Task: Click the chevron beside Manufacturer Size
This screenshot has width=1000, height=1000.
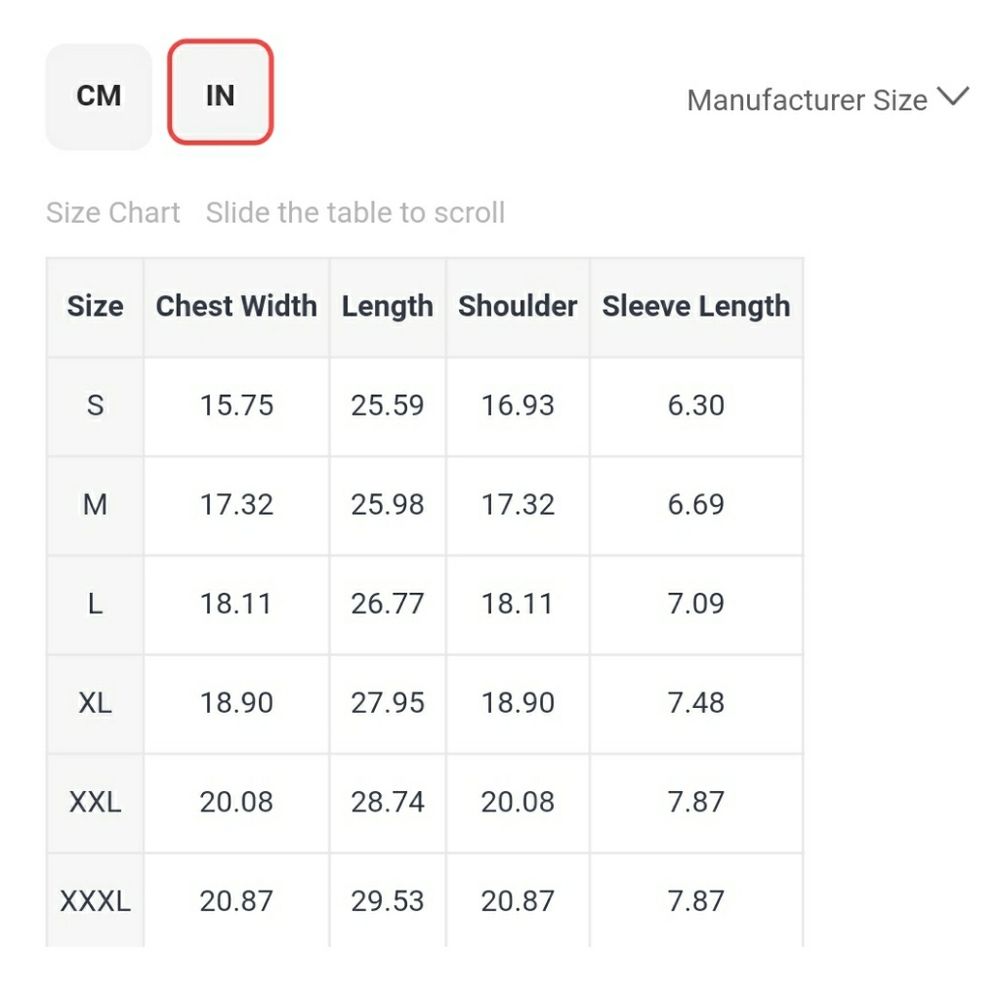Action: [953, 97]
